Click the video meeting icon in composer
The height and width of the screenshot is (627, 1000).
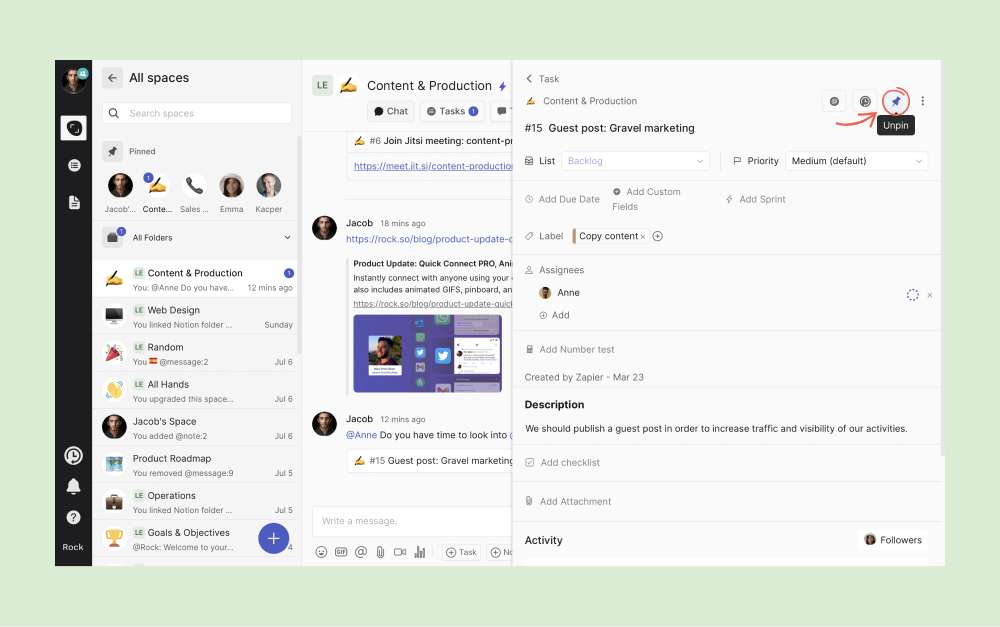point(400,552)
